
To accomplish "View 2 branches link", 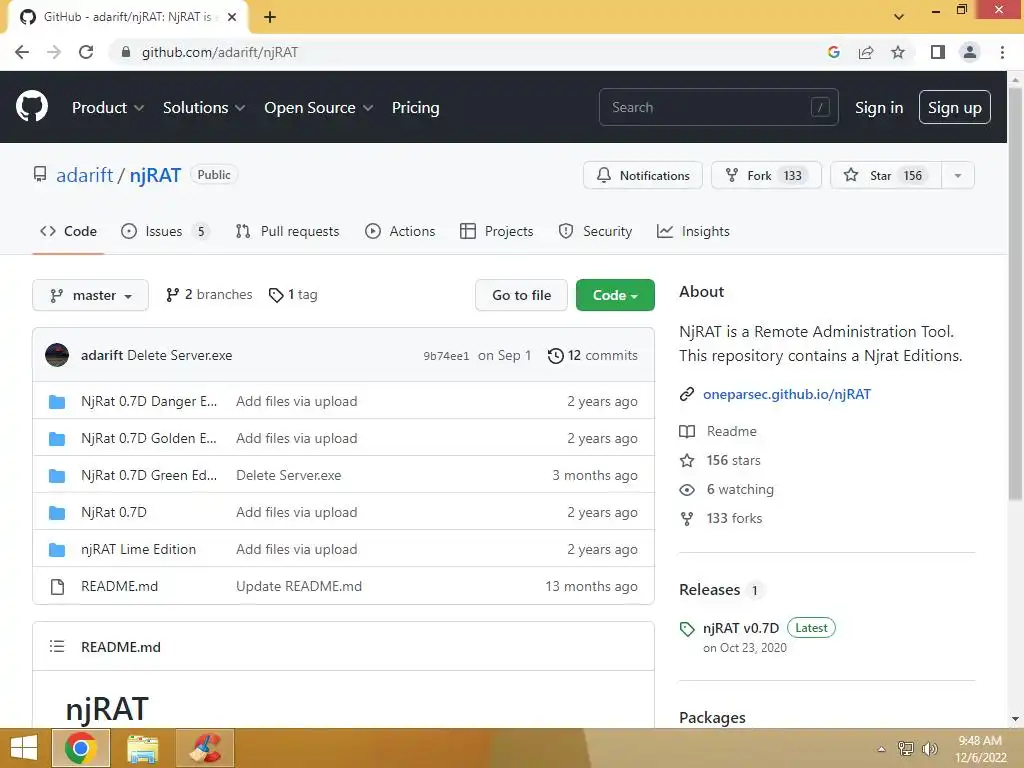I will tap(209, 295).
